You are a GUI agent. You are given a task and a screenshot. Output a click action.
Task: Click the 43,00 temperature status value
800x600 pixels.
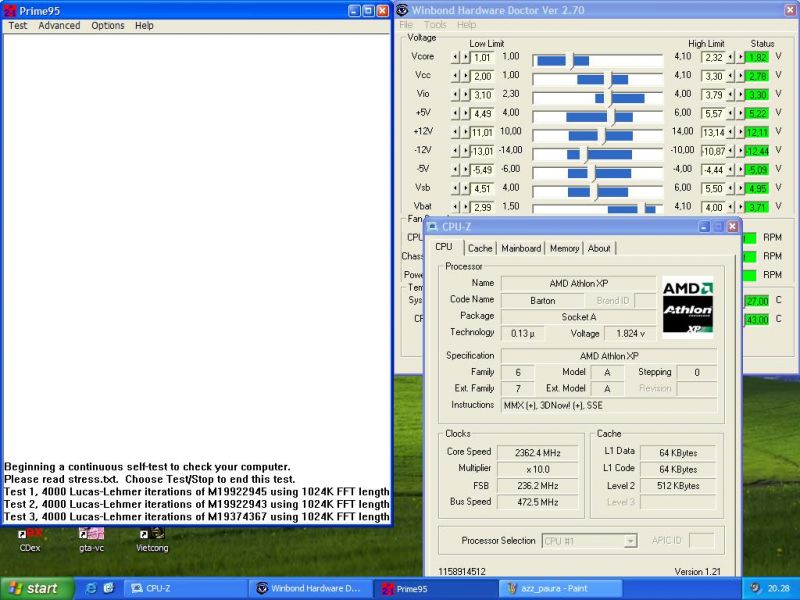[757, 320]
